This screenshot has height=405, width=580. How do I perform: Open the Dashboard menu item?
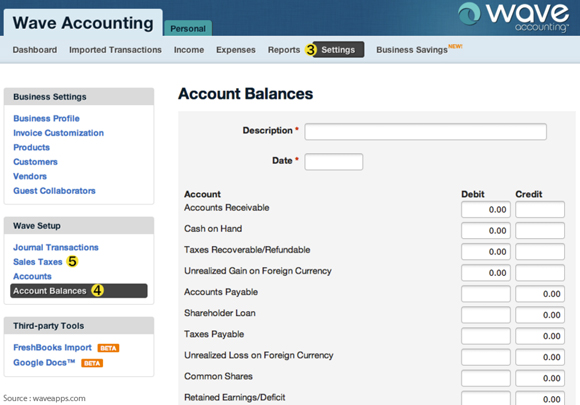tap(35, 50)
